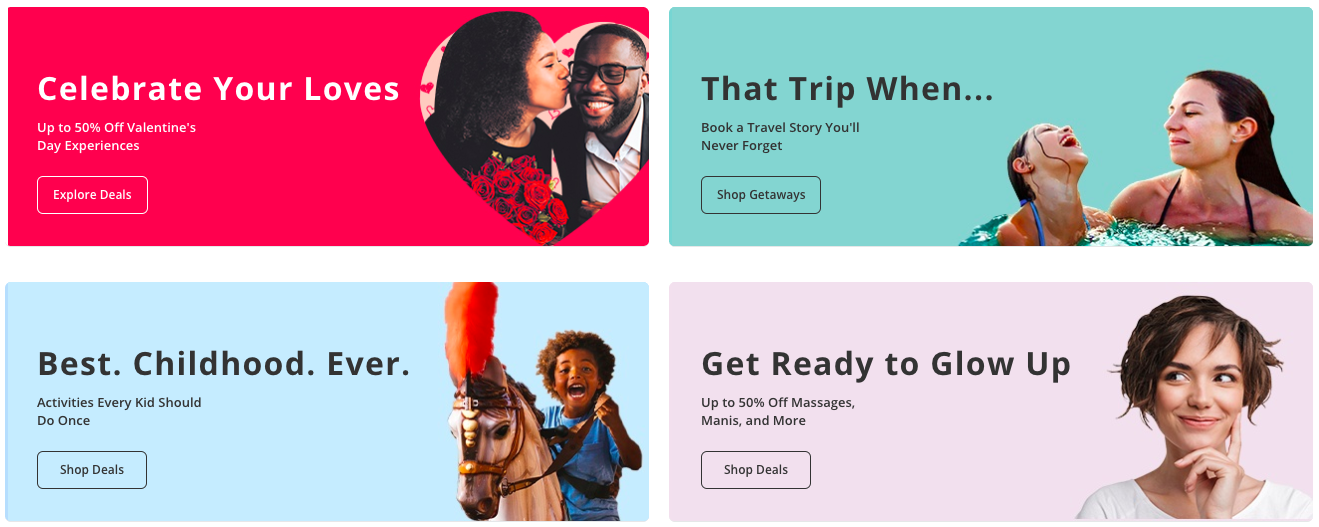The image size is (1319, 527).
Task: Select Shop Deals under Best. Childhood. Ever.
Action: pyautogui.click(x=92, y=470)
